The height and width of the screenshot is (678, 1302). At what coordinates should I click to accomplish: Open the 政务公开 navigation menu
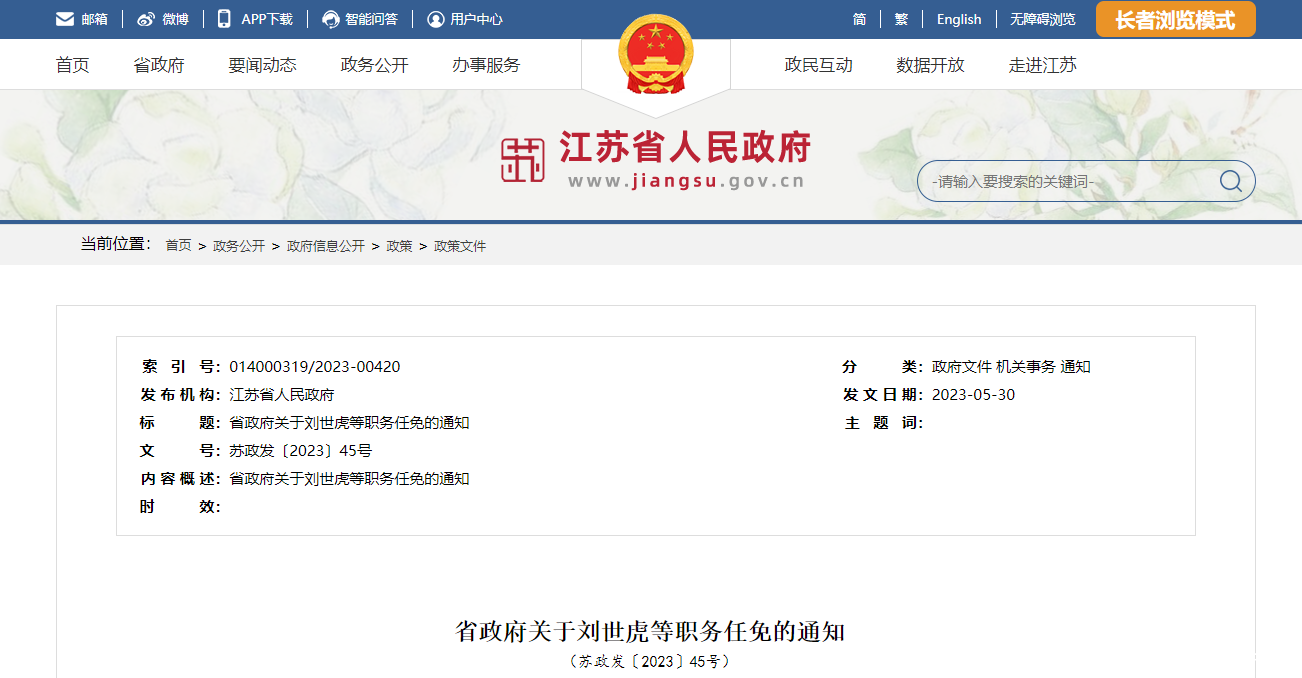[373, 64]
